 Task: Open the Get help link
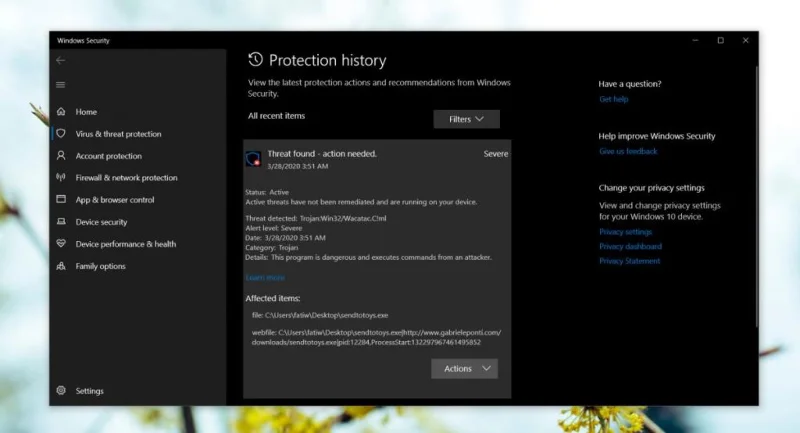pyautogui.click(x=614, y=99)
